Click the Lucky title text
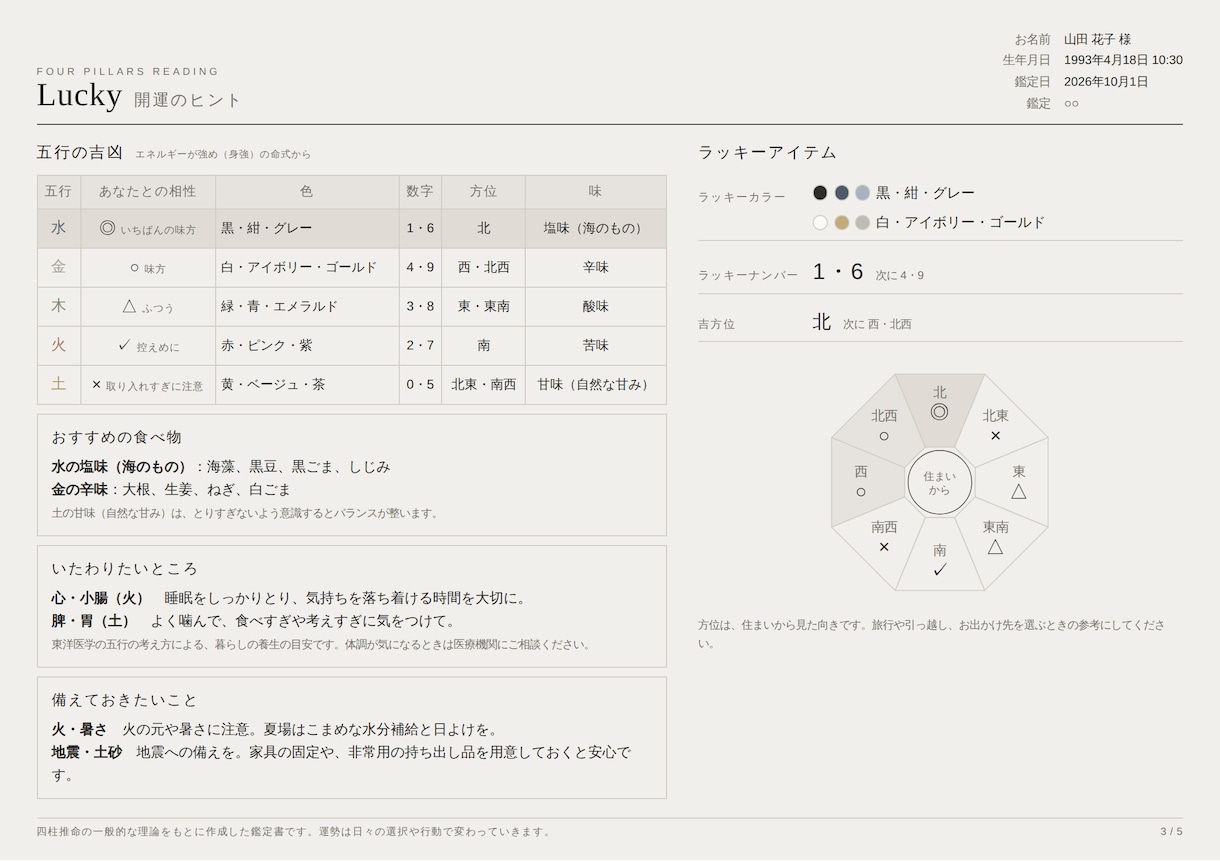 [x=79, y=95]
